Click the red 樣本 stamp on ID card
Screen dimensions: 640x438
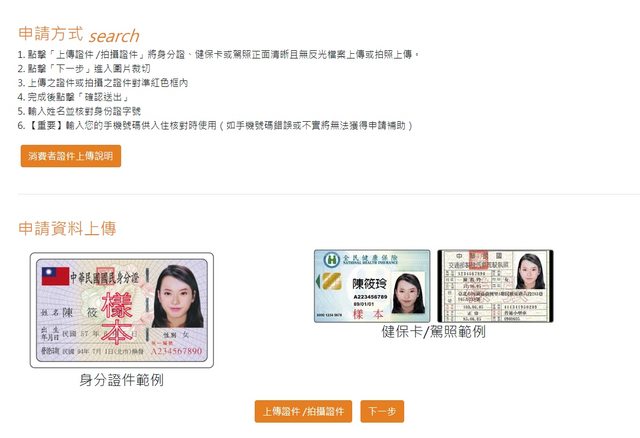coord(117,318)
